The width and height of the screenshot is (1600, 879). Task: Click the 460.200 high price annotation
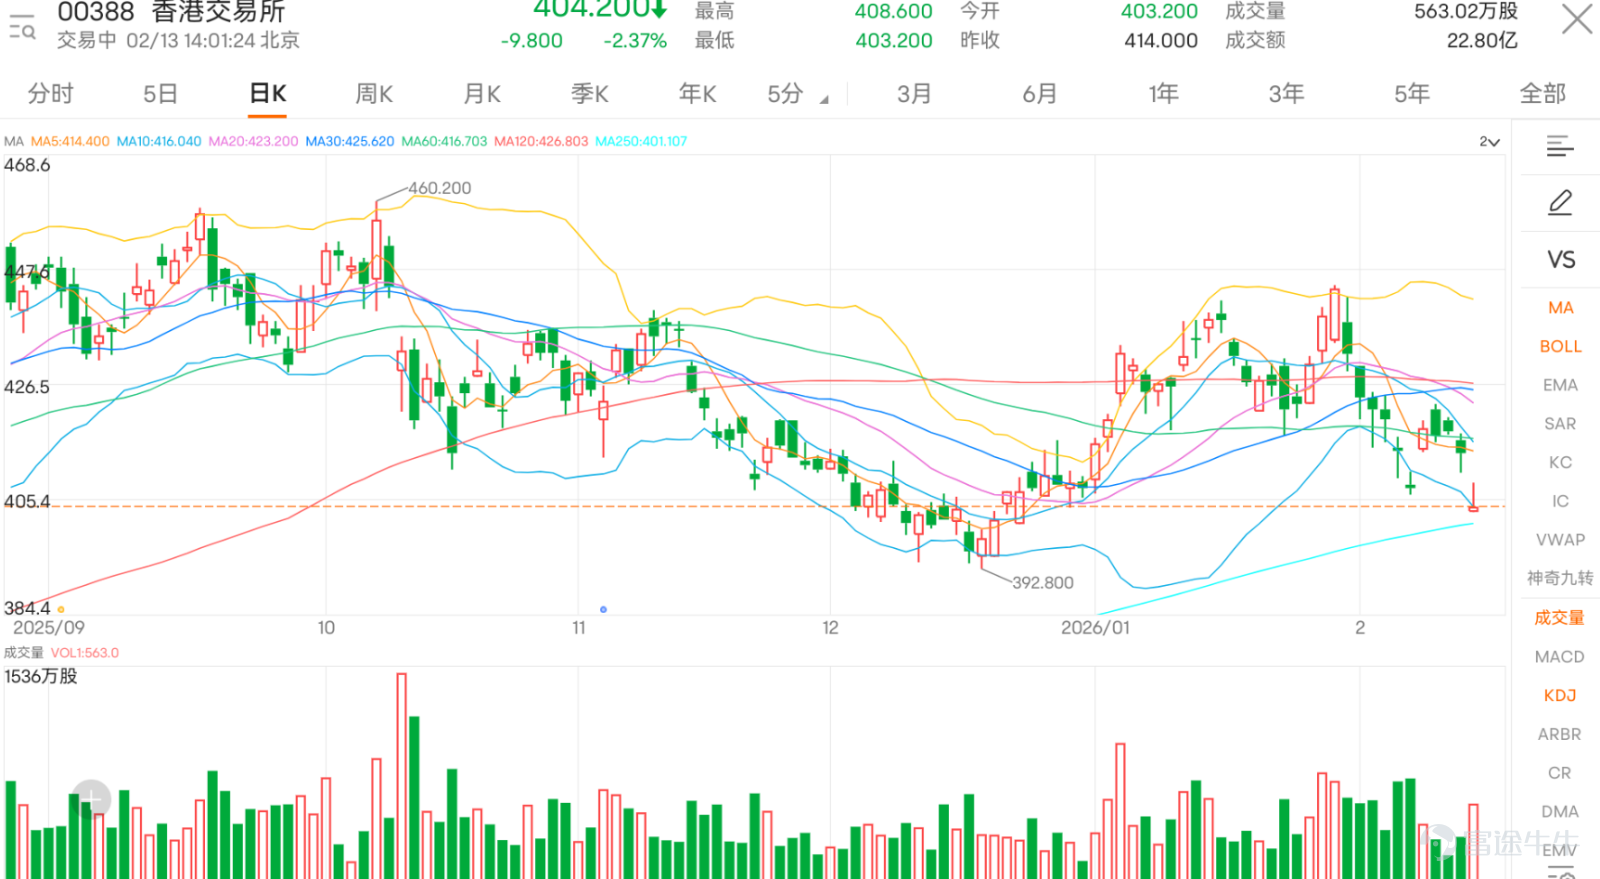click(x=439, y=188)
